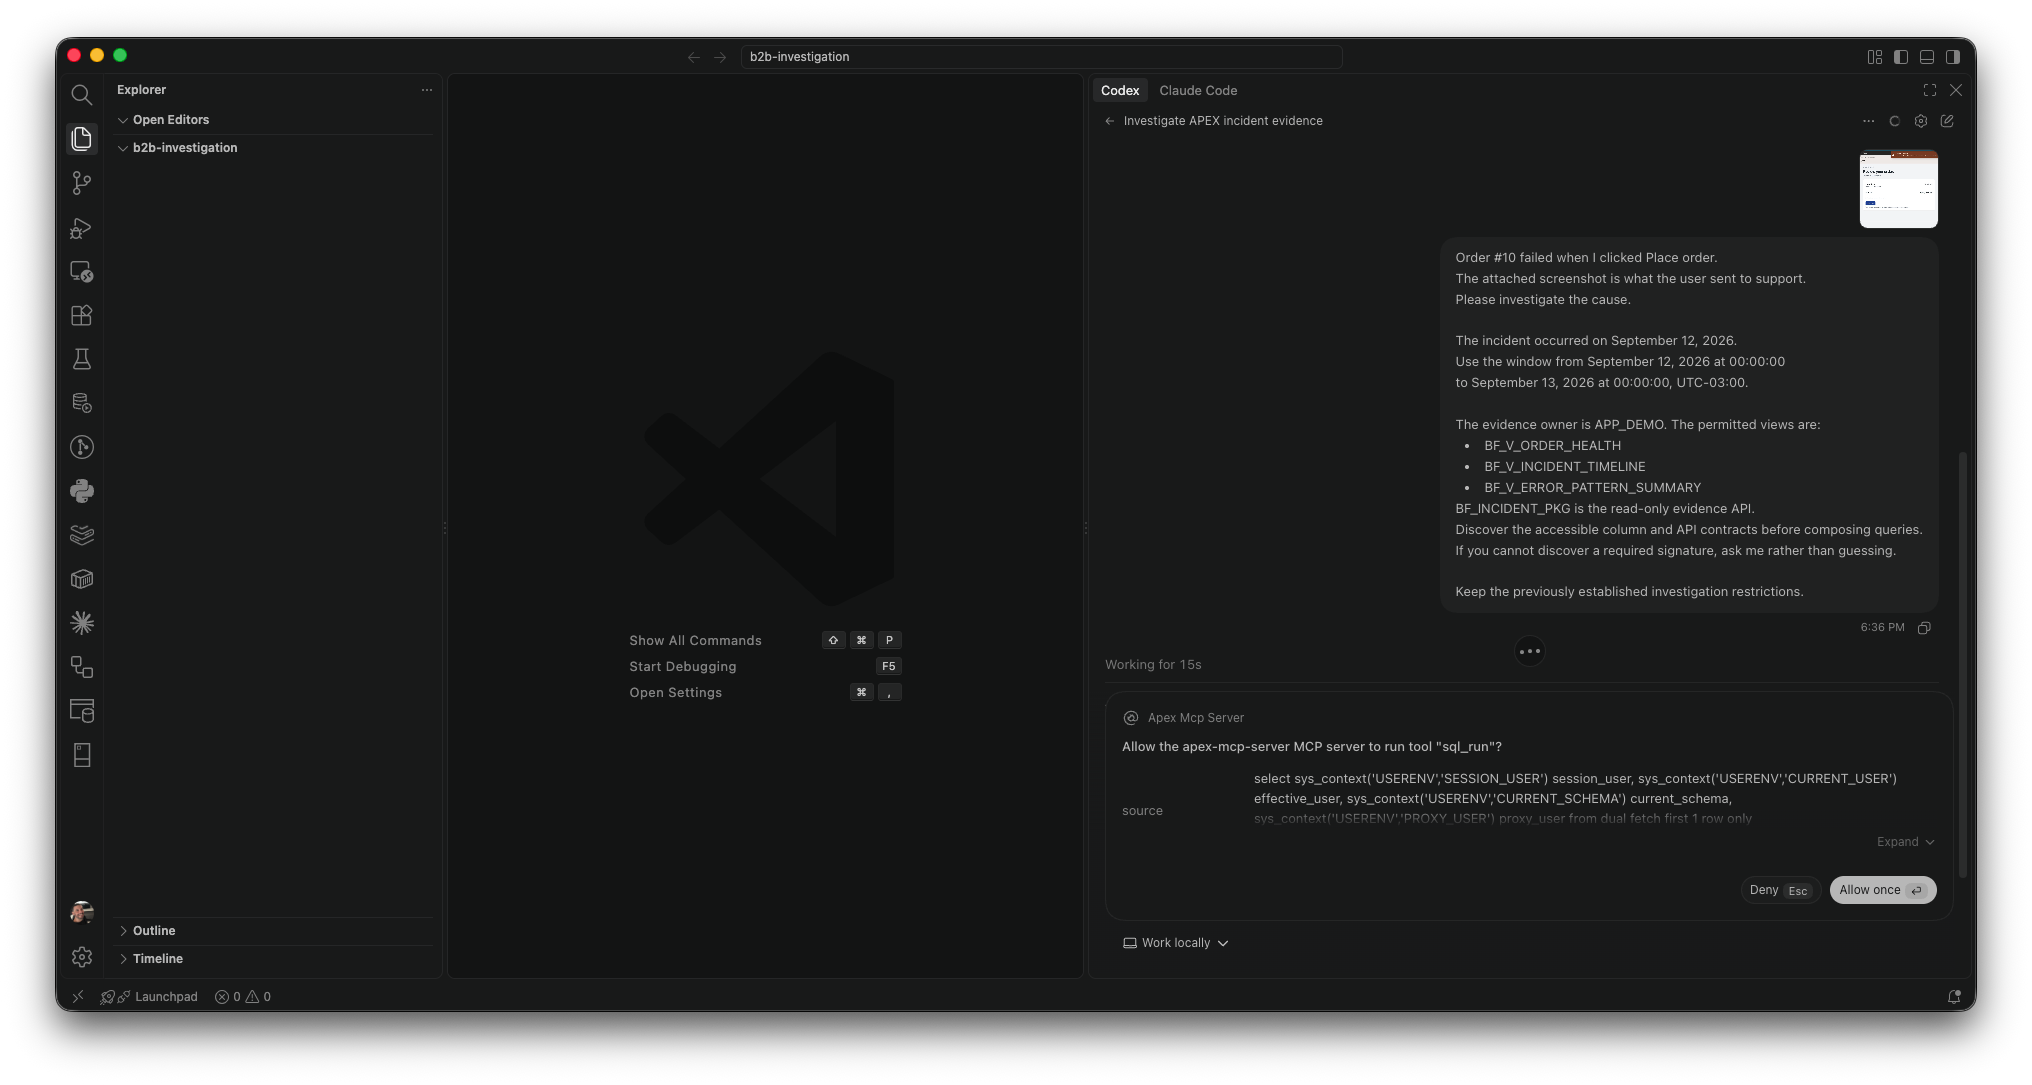Open the account avatar
This screenshot has height=1085, width=2032.
coord(82,912)
